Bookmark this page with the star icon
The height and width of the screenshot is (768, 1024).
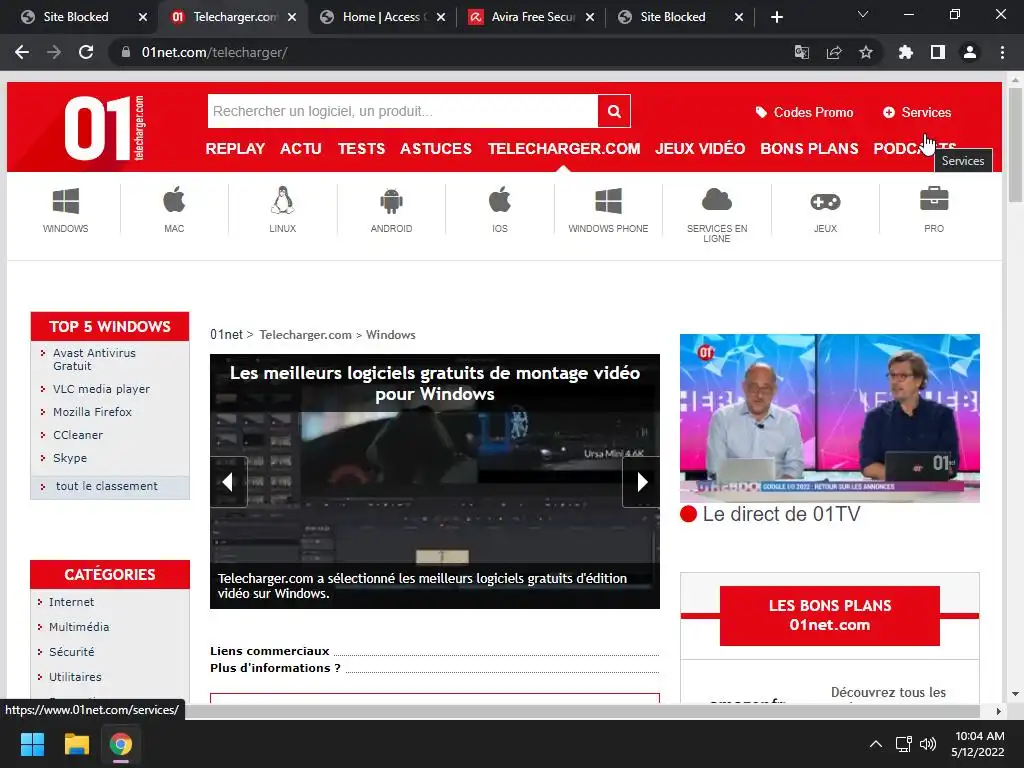coord(865,52)
